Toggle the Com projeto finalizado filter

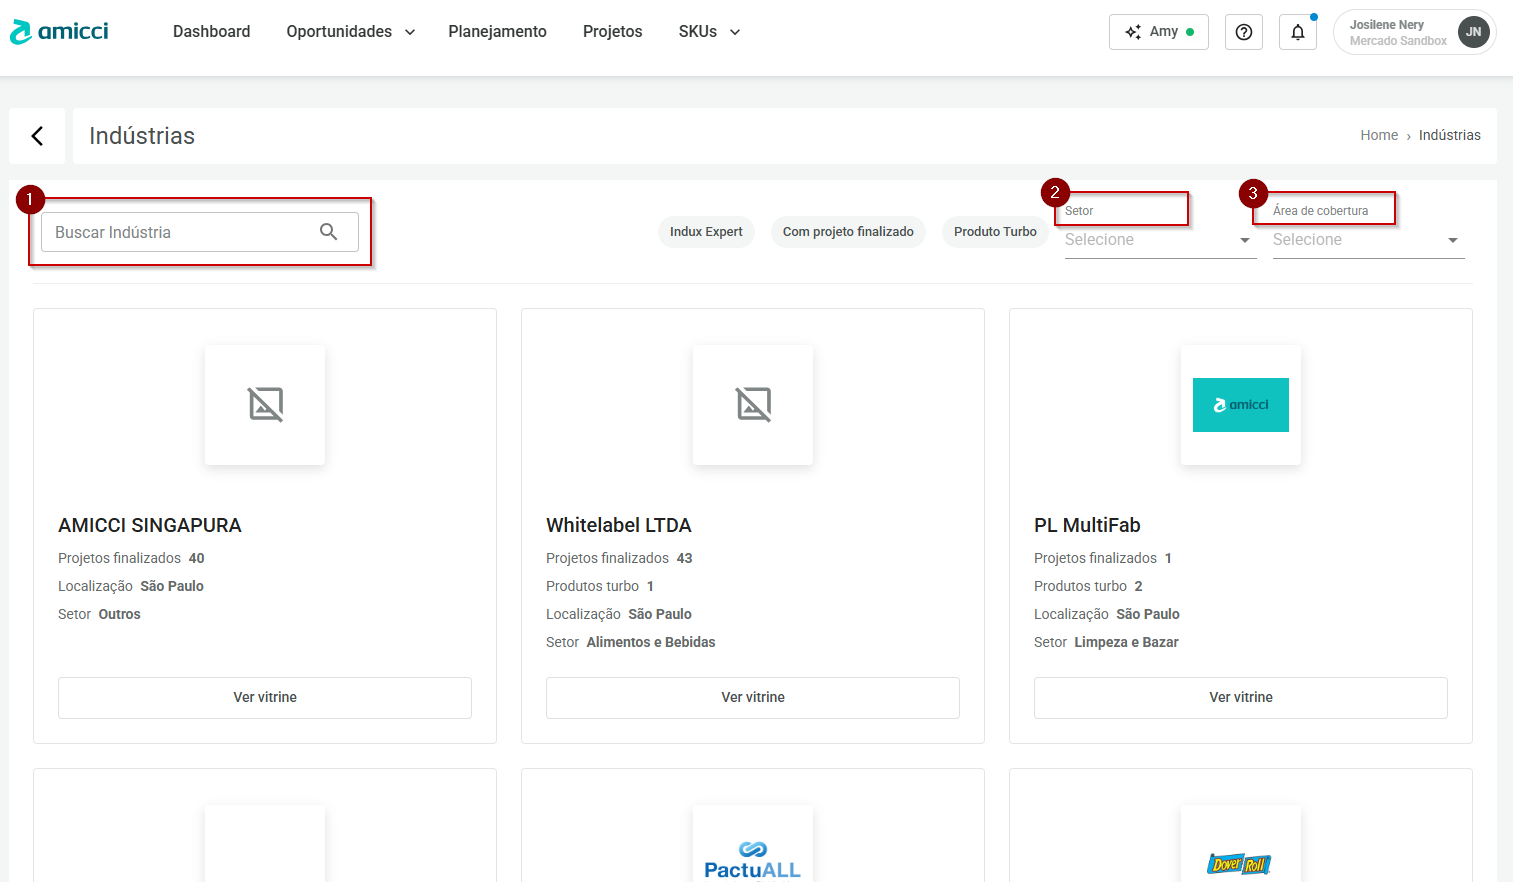[x=848, y=232]
